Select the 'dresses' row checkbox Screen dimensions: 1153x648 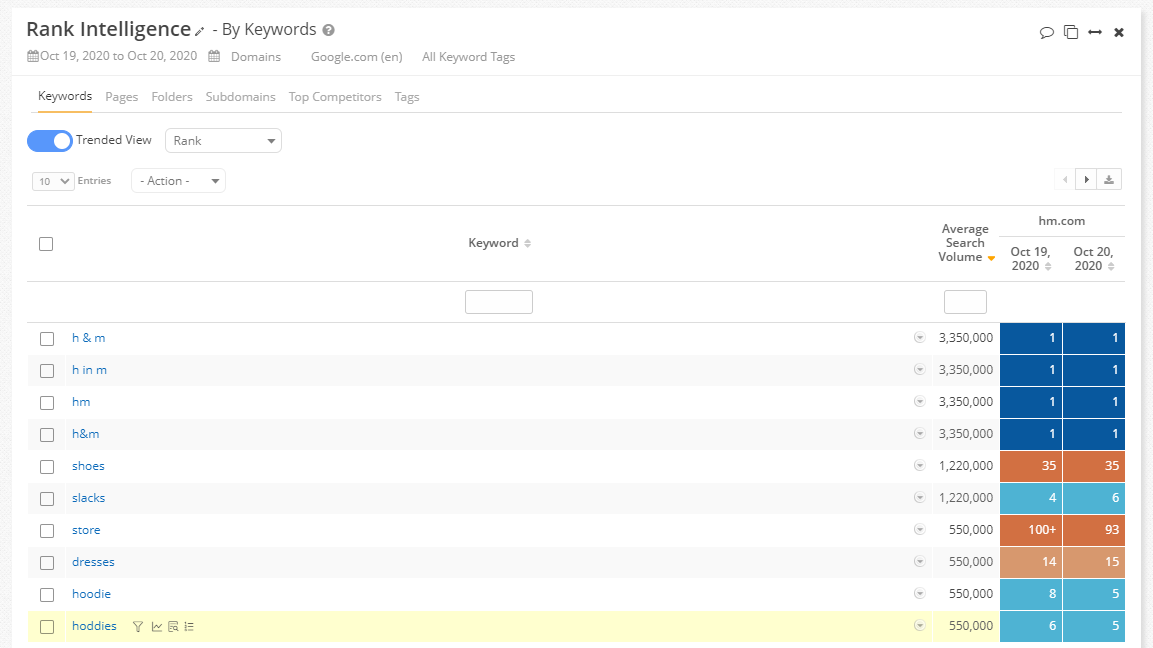pos(47,563)
